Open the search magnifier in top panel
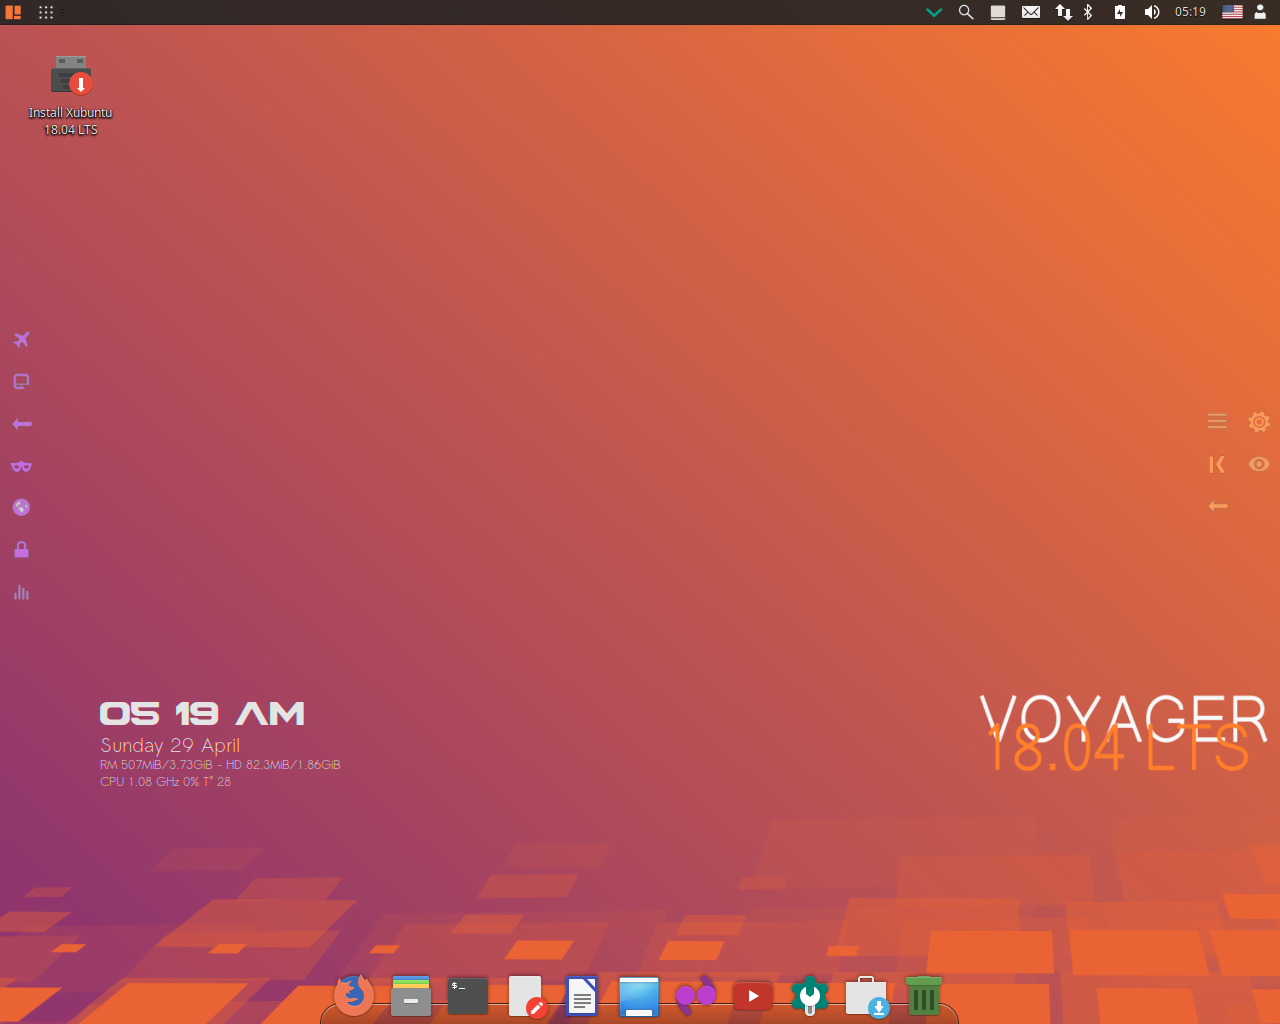 point(966,12)
